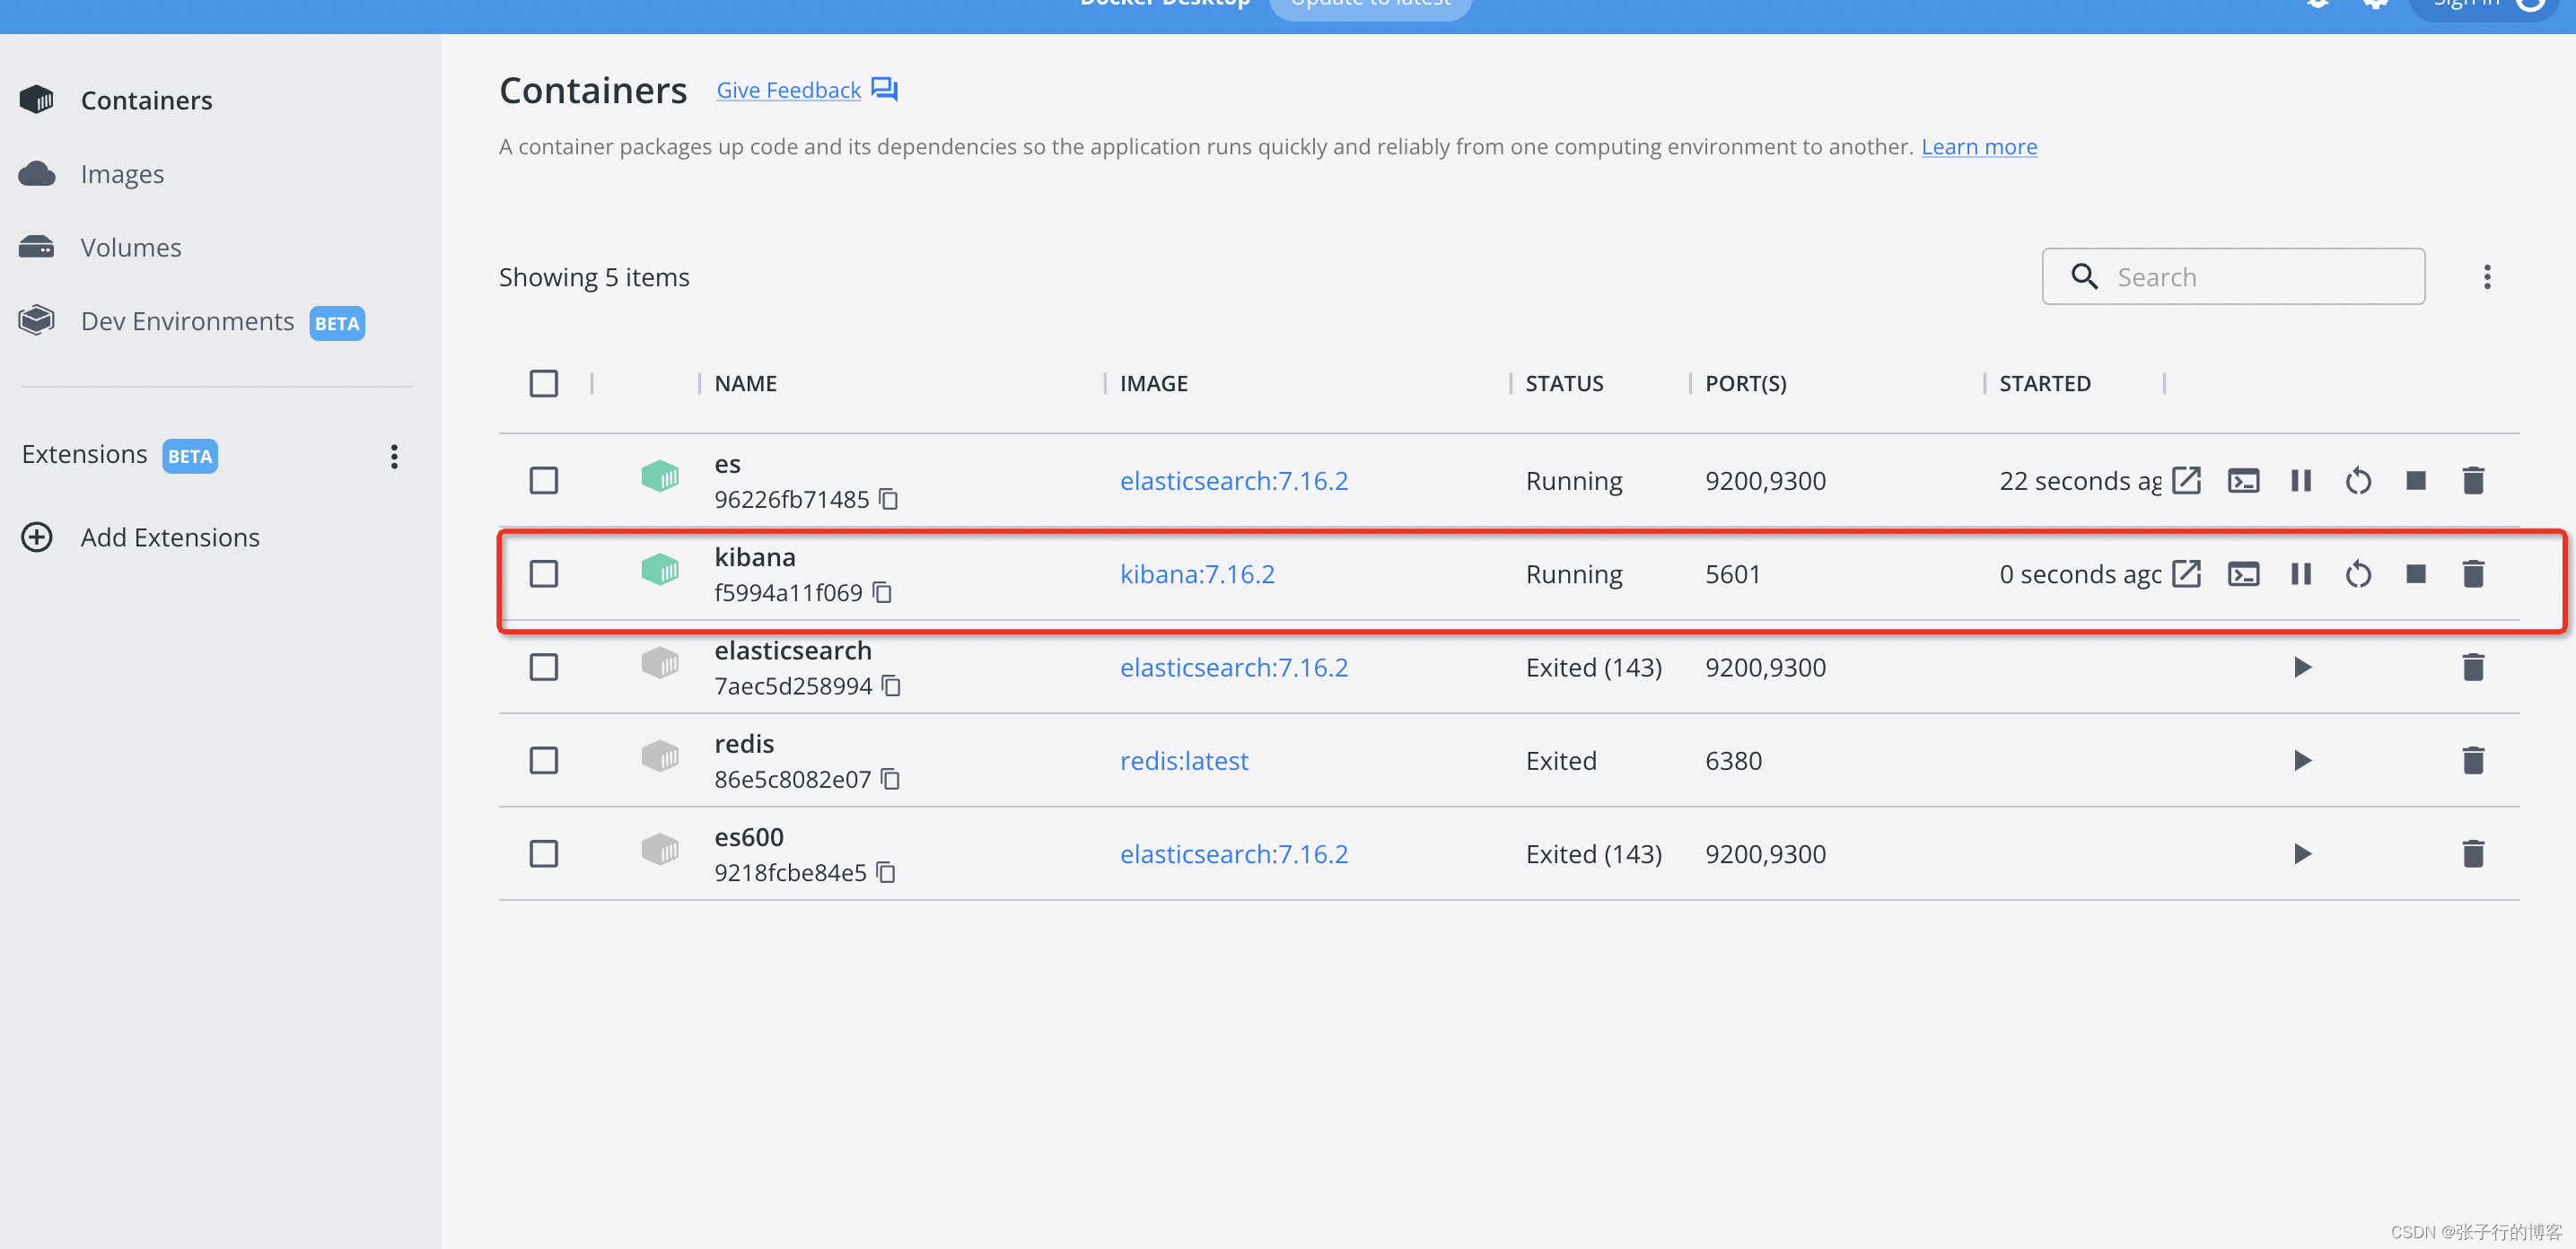The image size is (2576, 1249).
Task: Sort by the IMAGE column header
Action: [1153, 383]
